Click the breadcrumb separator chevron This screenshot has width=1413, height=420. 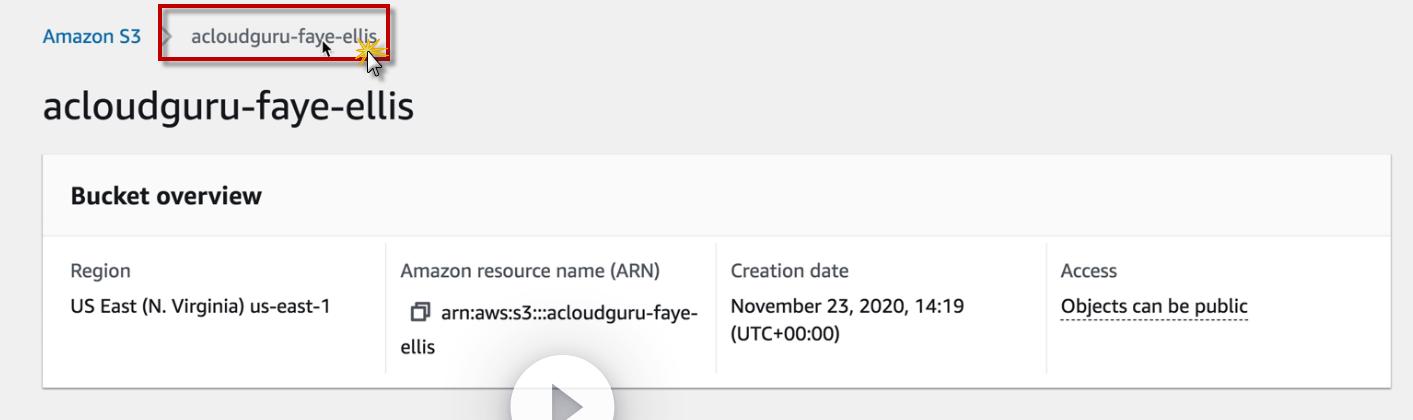click(166, 37)
